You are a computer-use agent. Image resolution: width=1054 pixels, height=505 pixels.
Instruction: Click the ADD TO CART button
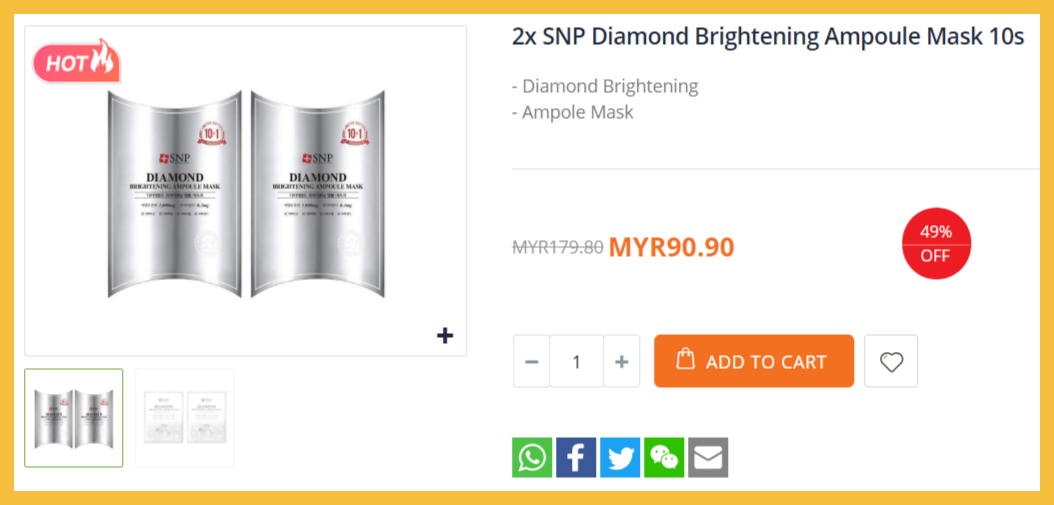click(x=754, y=361)
